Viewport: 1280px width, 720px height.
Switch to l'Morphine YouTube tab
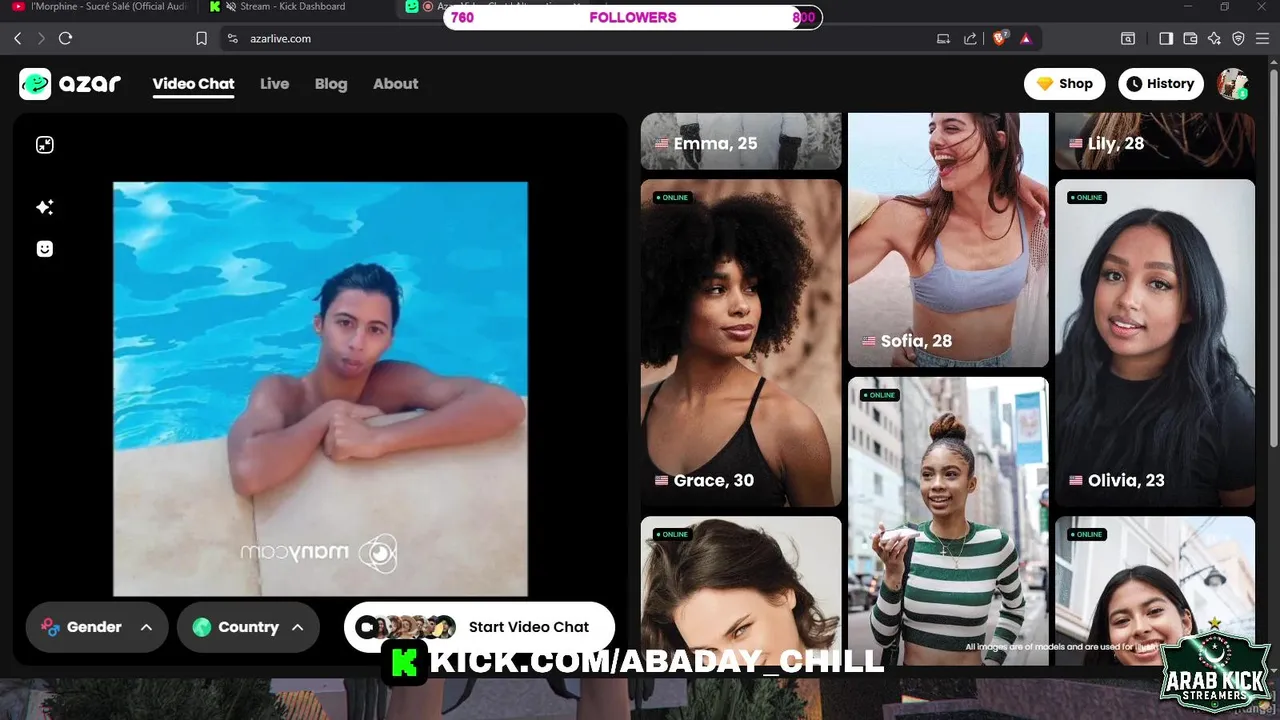tap(100, 7)
